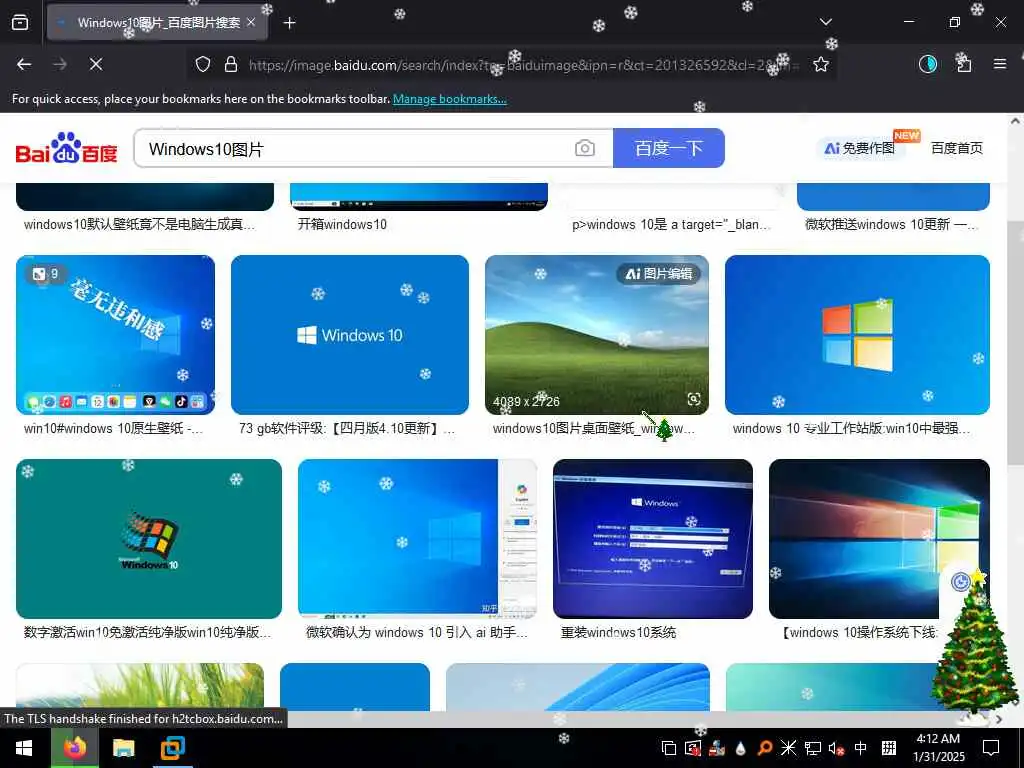
Task: Click caption 微软确认为 windows 10 引入 ai 助手
Action: pos(417,632)
